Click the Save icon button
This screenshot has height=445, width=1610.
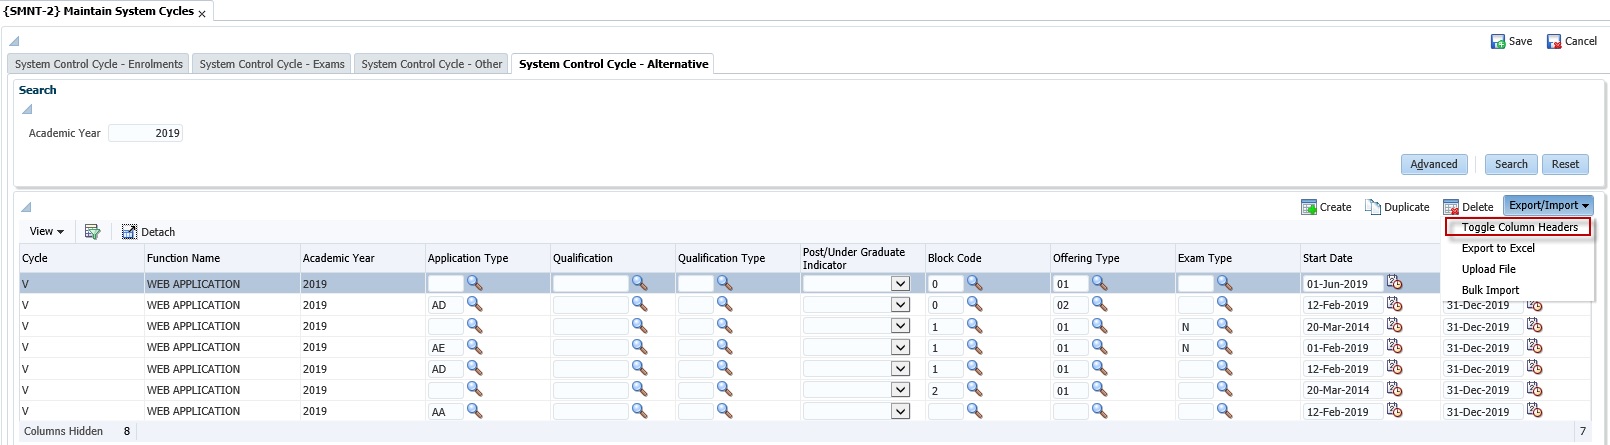[x=1498, y=41]
